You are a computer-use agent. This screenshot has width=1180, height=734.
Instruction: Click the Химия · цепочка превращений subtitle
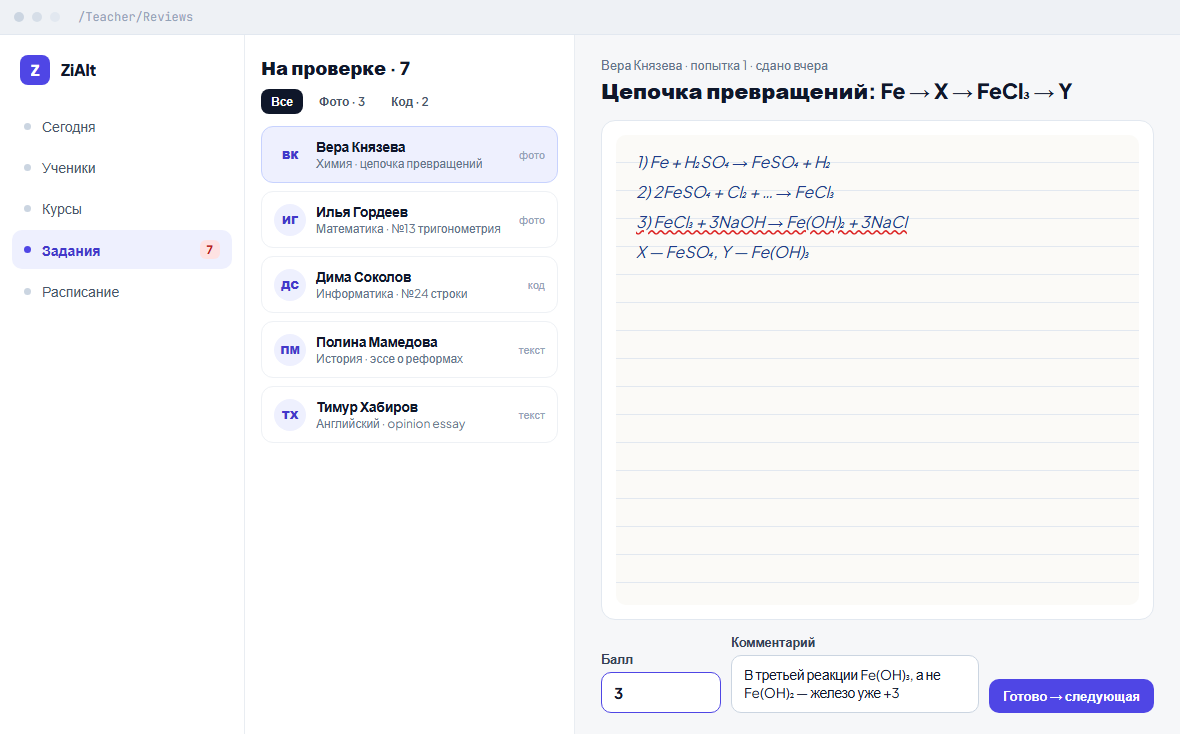399,163
